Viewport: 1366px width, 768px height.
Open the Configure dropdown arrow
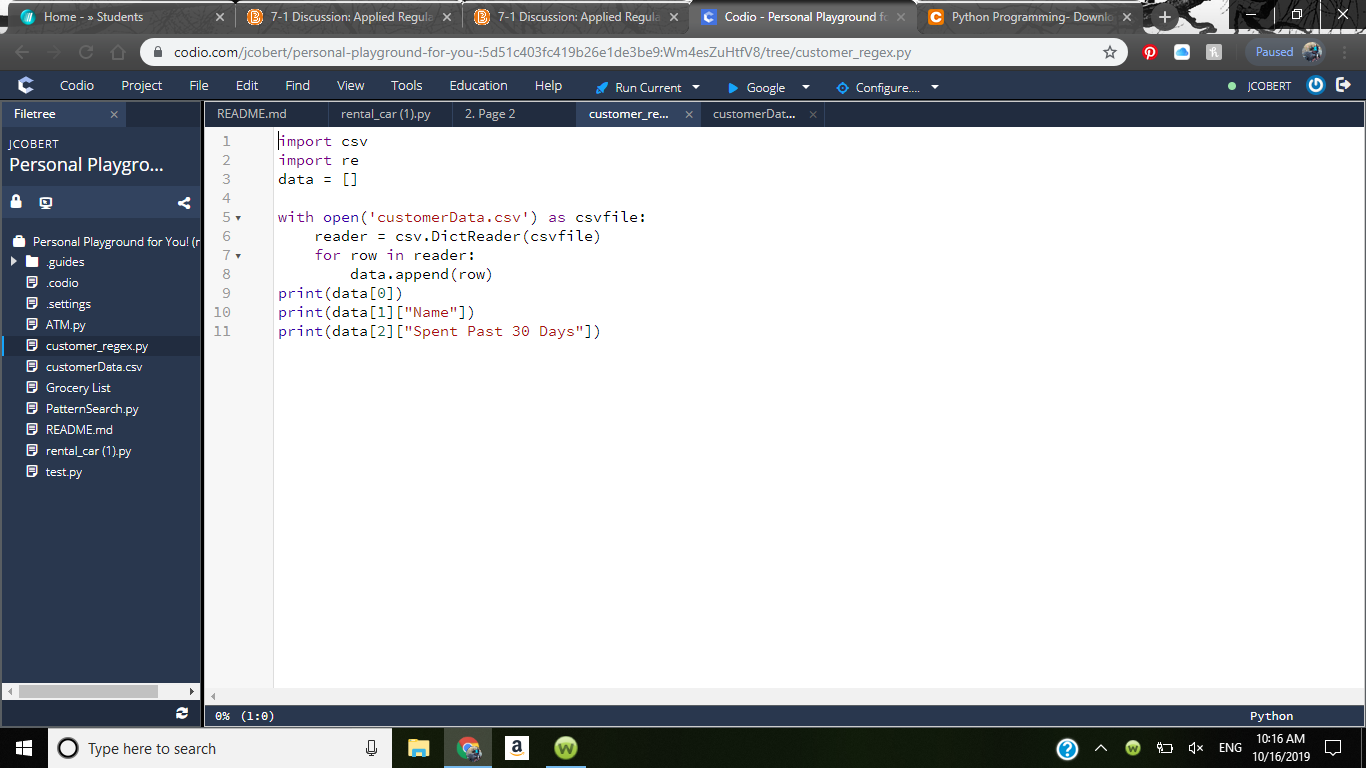[935, 88]
